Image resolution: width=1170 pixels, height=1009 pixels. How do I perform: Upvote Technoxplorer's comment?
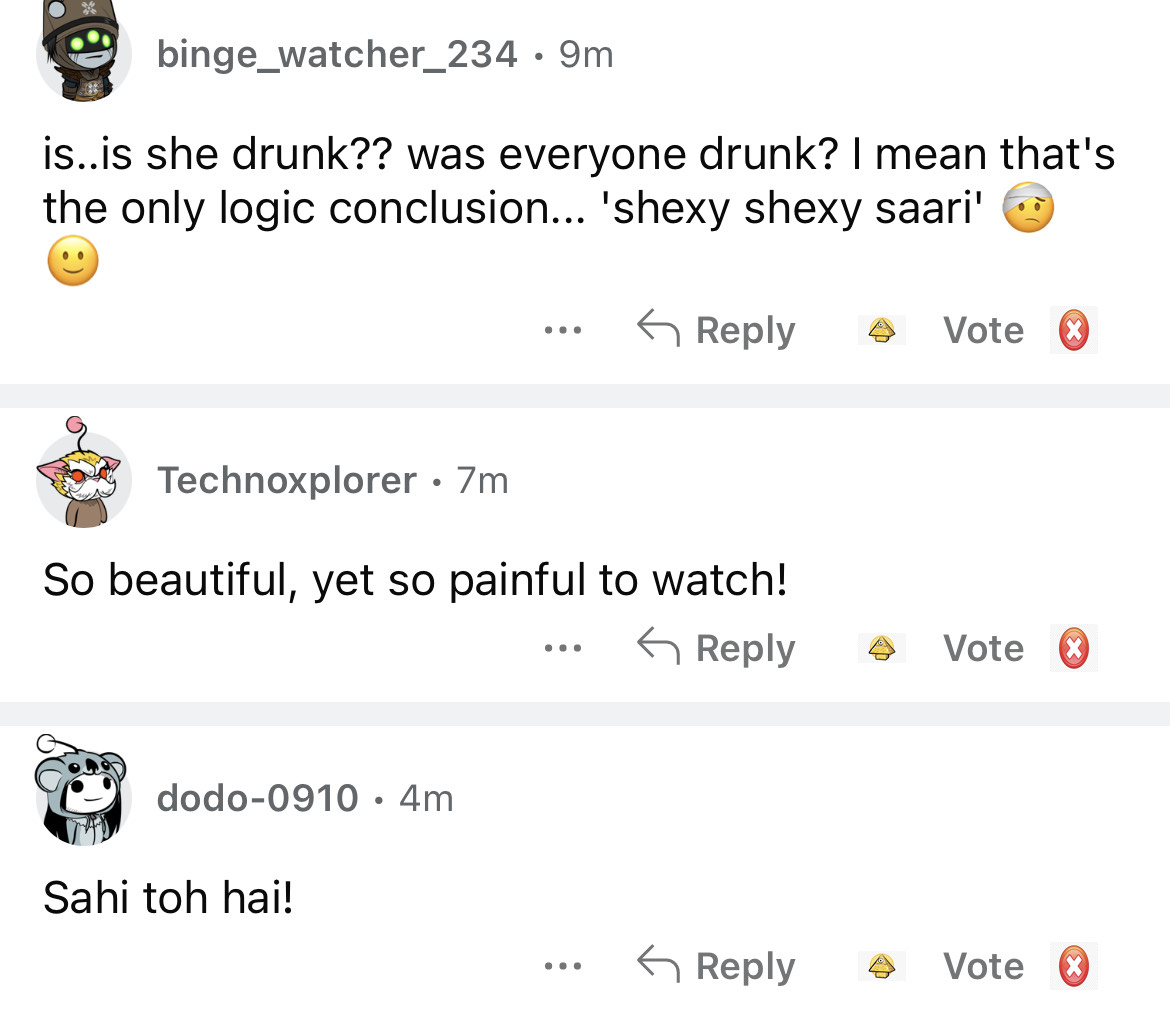881,648
